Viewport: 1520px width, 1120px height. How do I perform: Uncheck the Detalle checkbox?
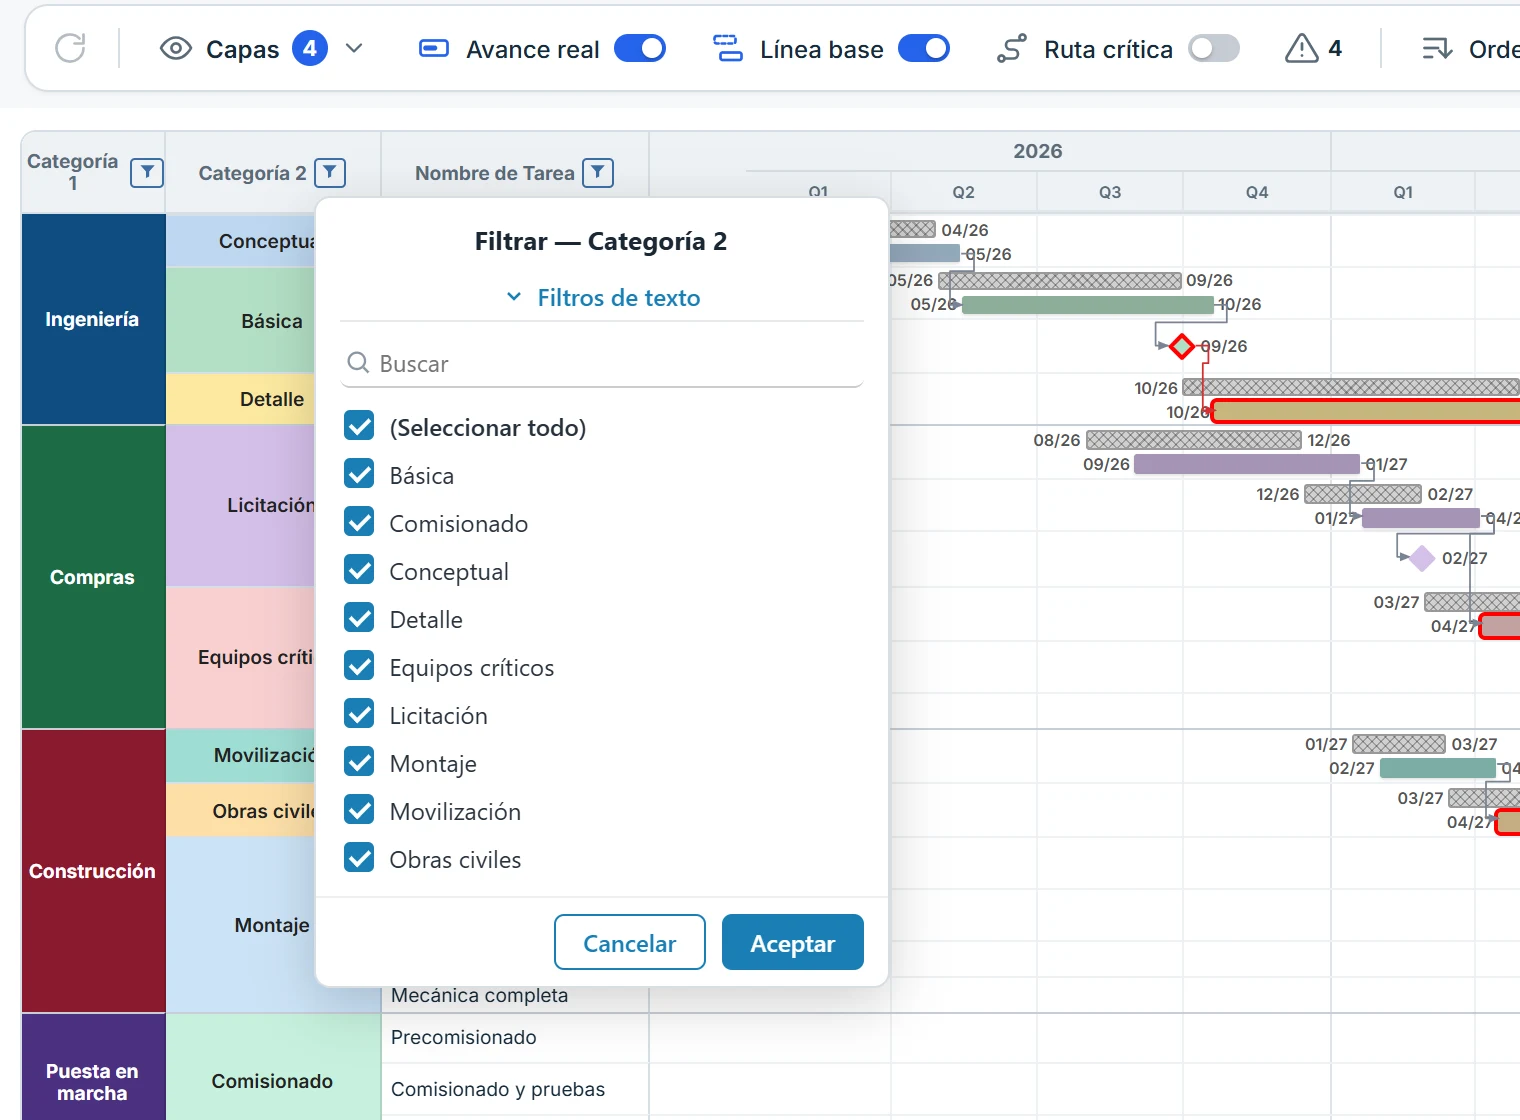[359, 618]
